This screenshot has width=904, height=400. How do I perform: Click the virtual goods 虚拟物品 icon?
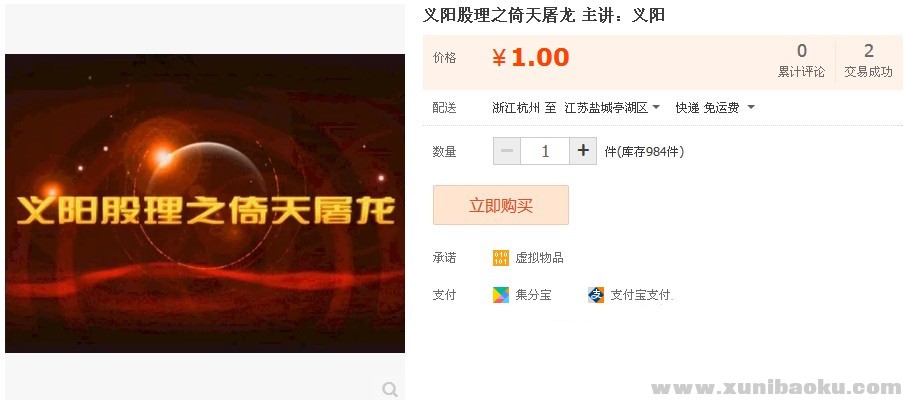(500, 258)
